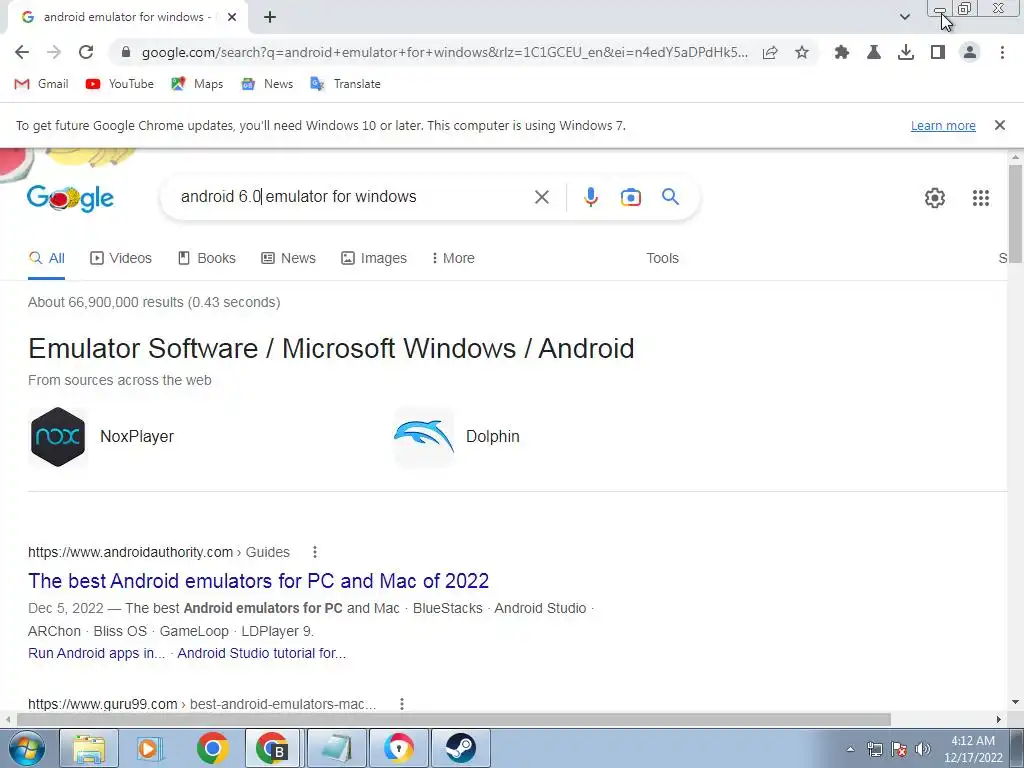Clear the search query text
This screenshot has height=768, width=1024.
pyautogui.click(x=541, y=197)
